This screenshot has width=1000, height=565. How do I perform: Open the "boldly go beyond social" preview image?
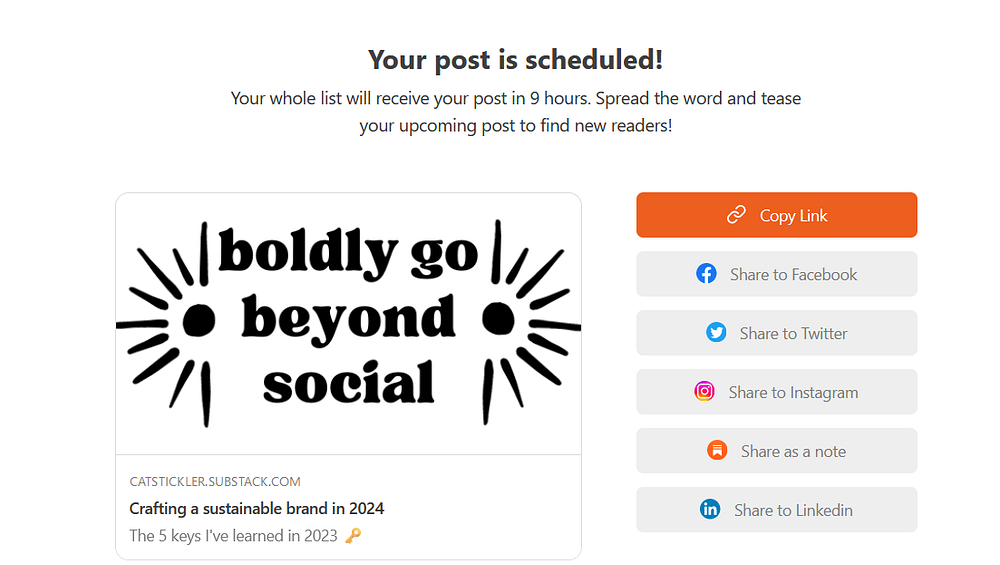coord(348,322)
